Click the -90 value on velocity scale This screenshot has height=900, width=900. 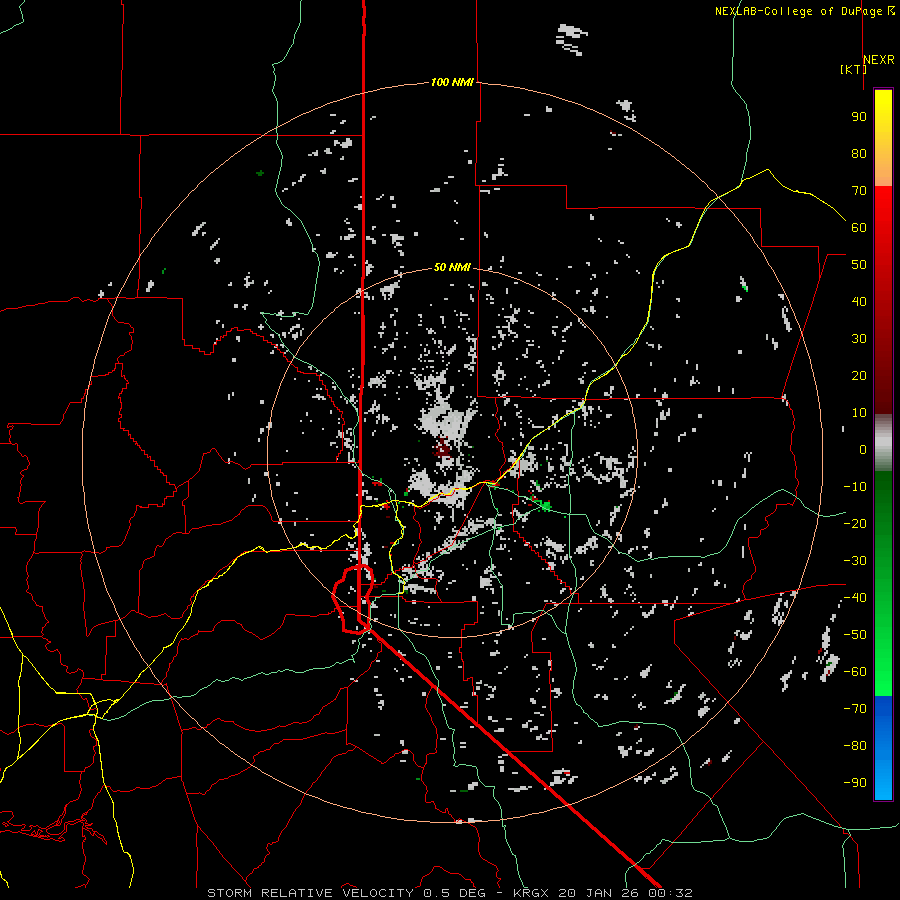click(x=855, y=783)
